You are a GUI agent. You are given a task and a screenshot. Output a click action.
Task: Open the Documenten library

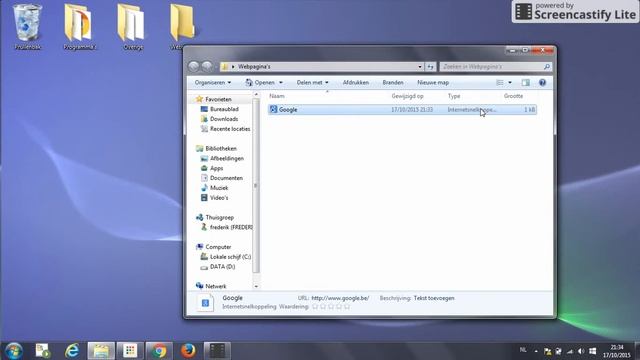[226, 178]
